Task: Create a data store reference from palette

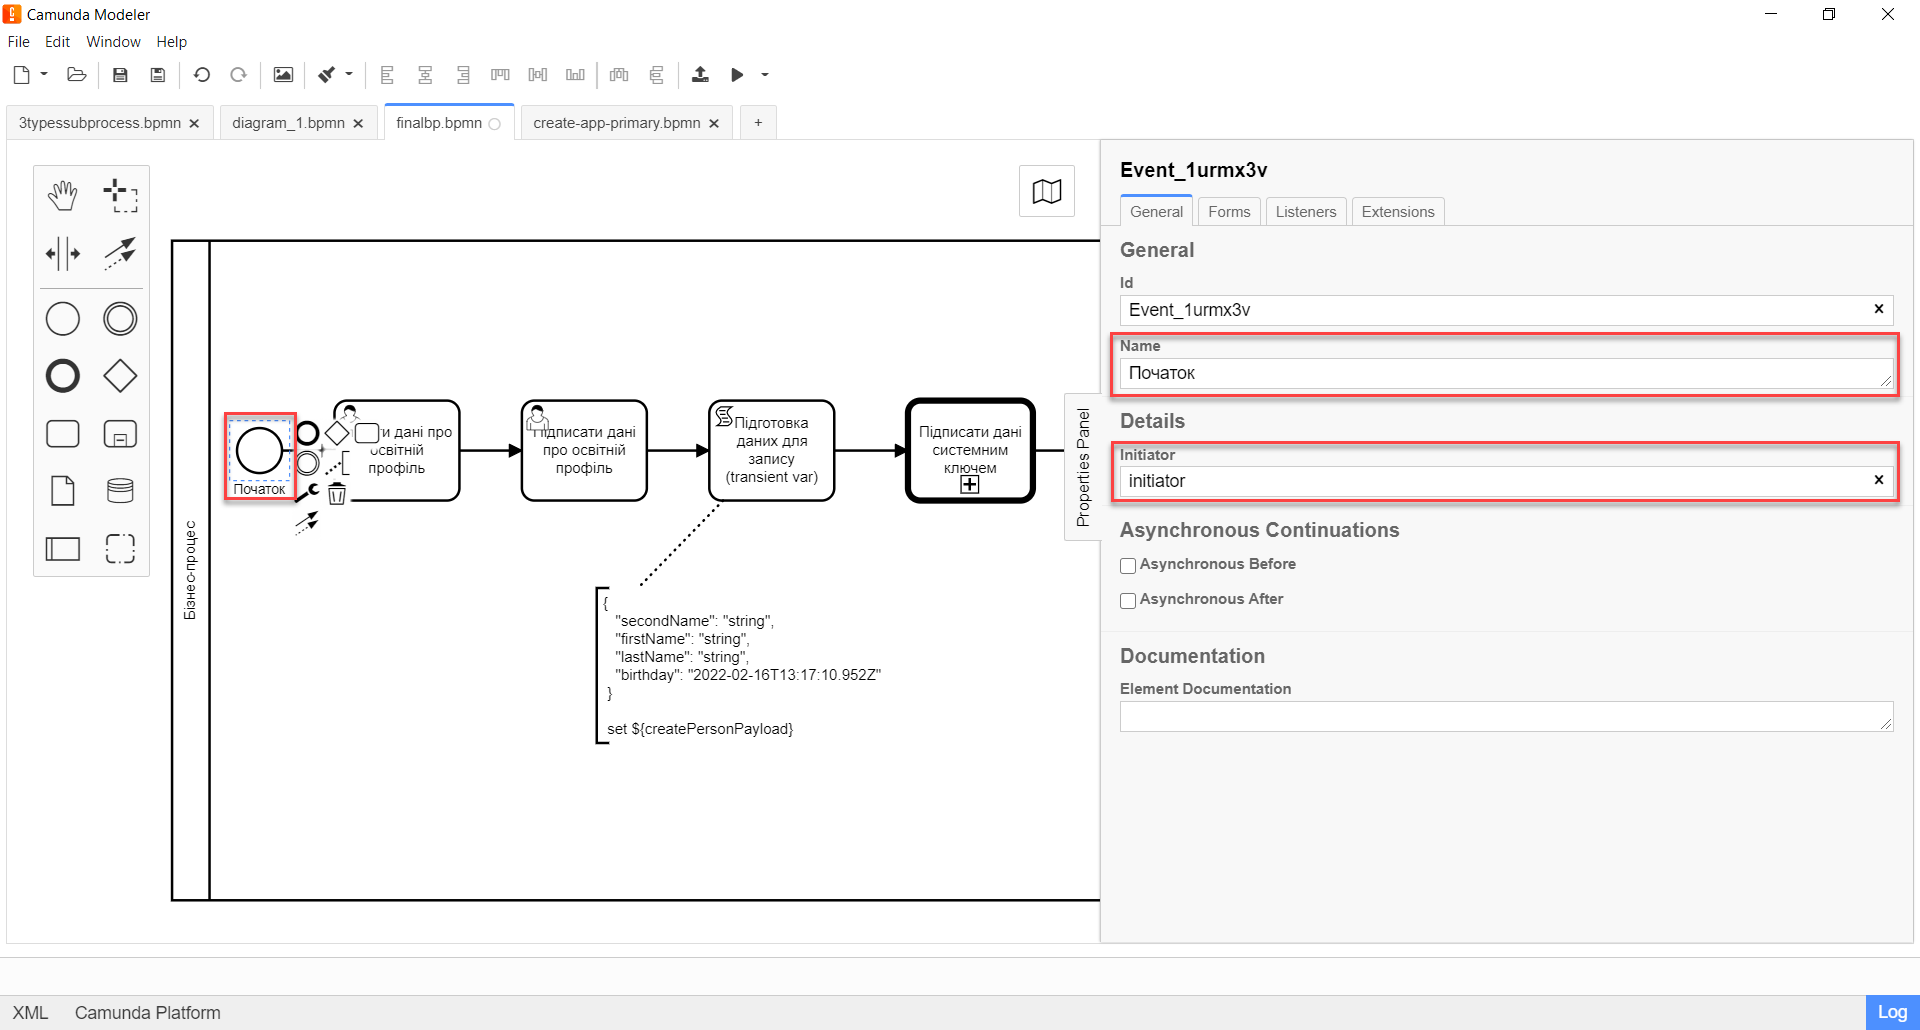Action: [120, 491]
